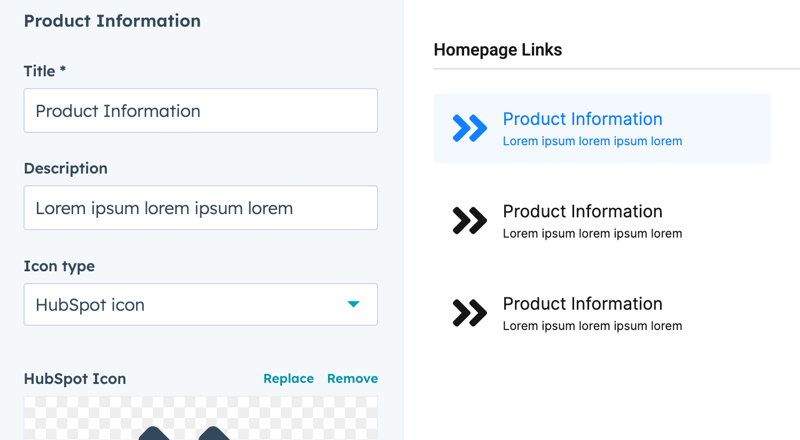
Task: Click the Product Information panel heading
Action: pyautogui.click(x=112, y=21)
